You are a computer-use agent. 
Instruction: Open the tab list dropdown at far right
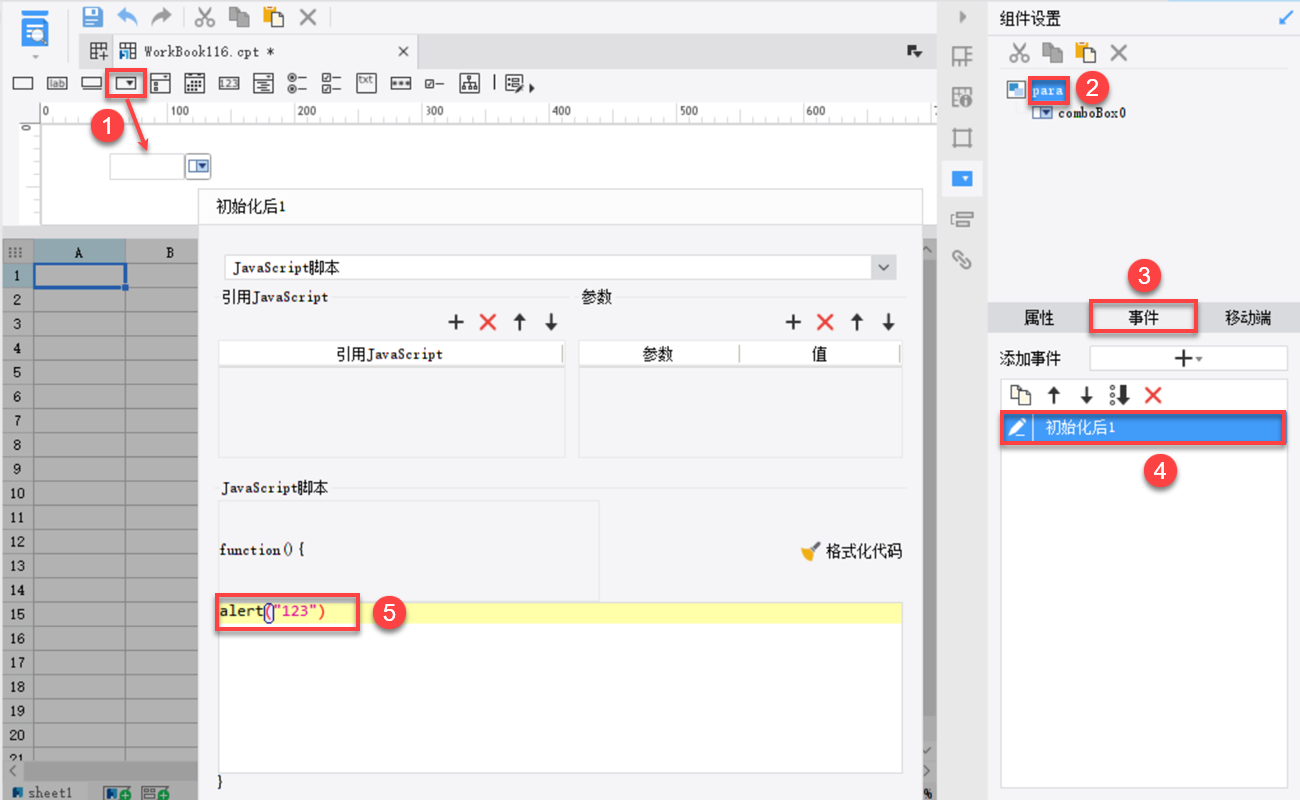pos(913,51)
